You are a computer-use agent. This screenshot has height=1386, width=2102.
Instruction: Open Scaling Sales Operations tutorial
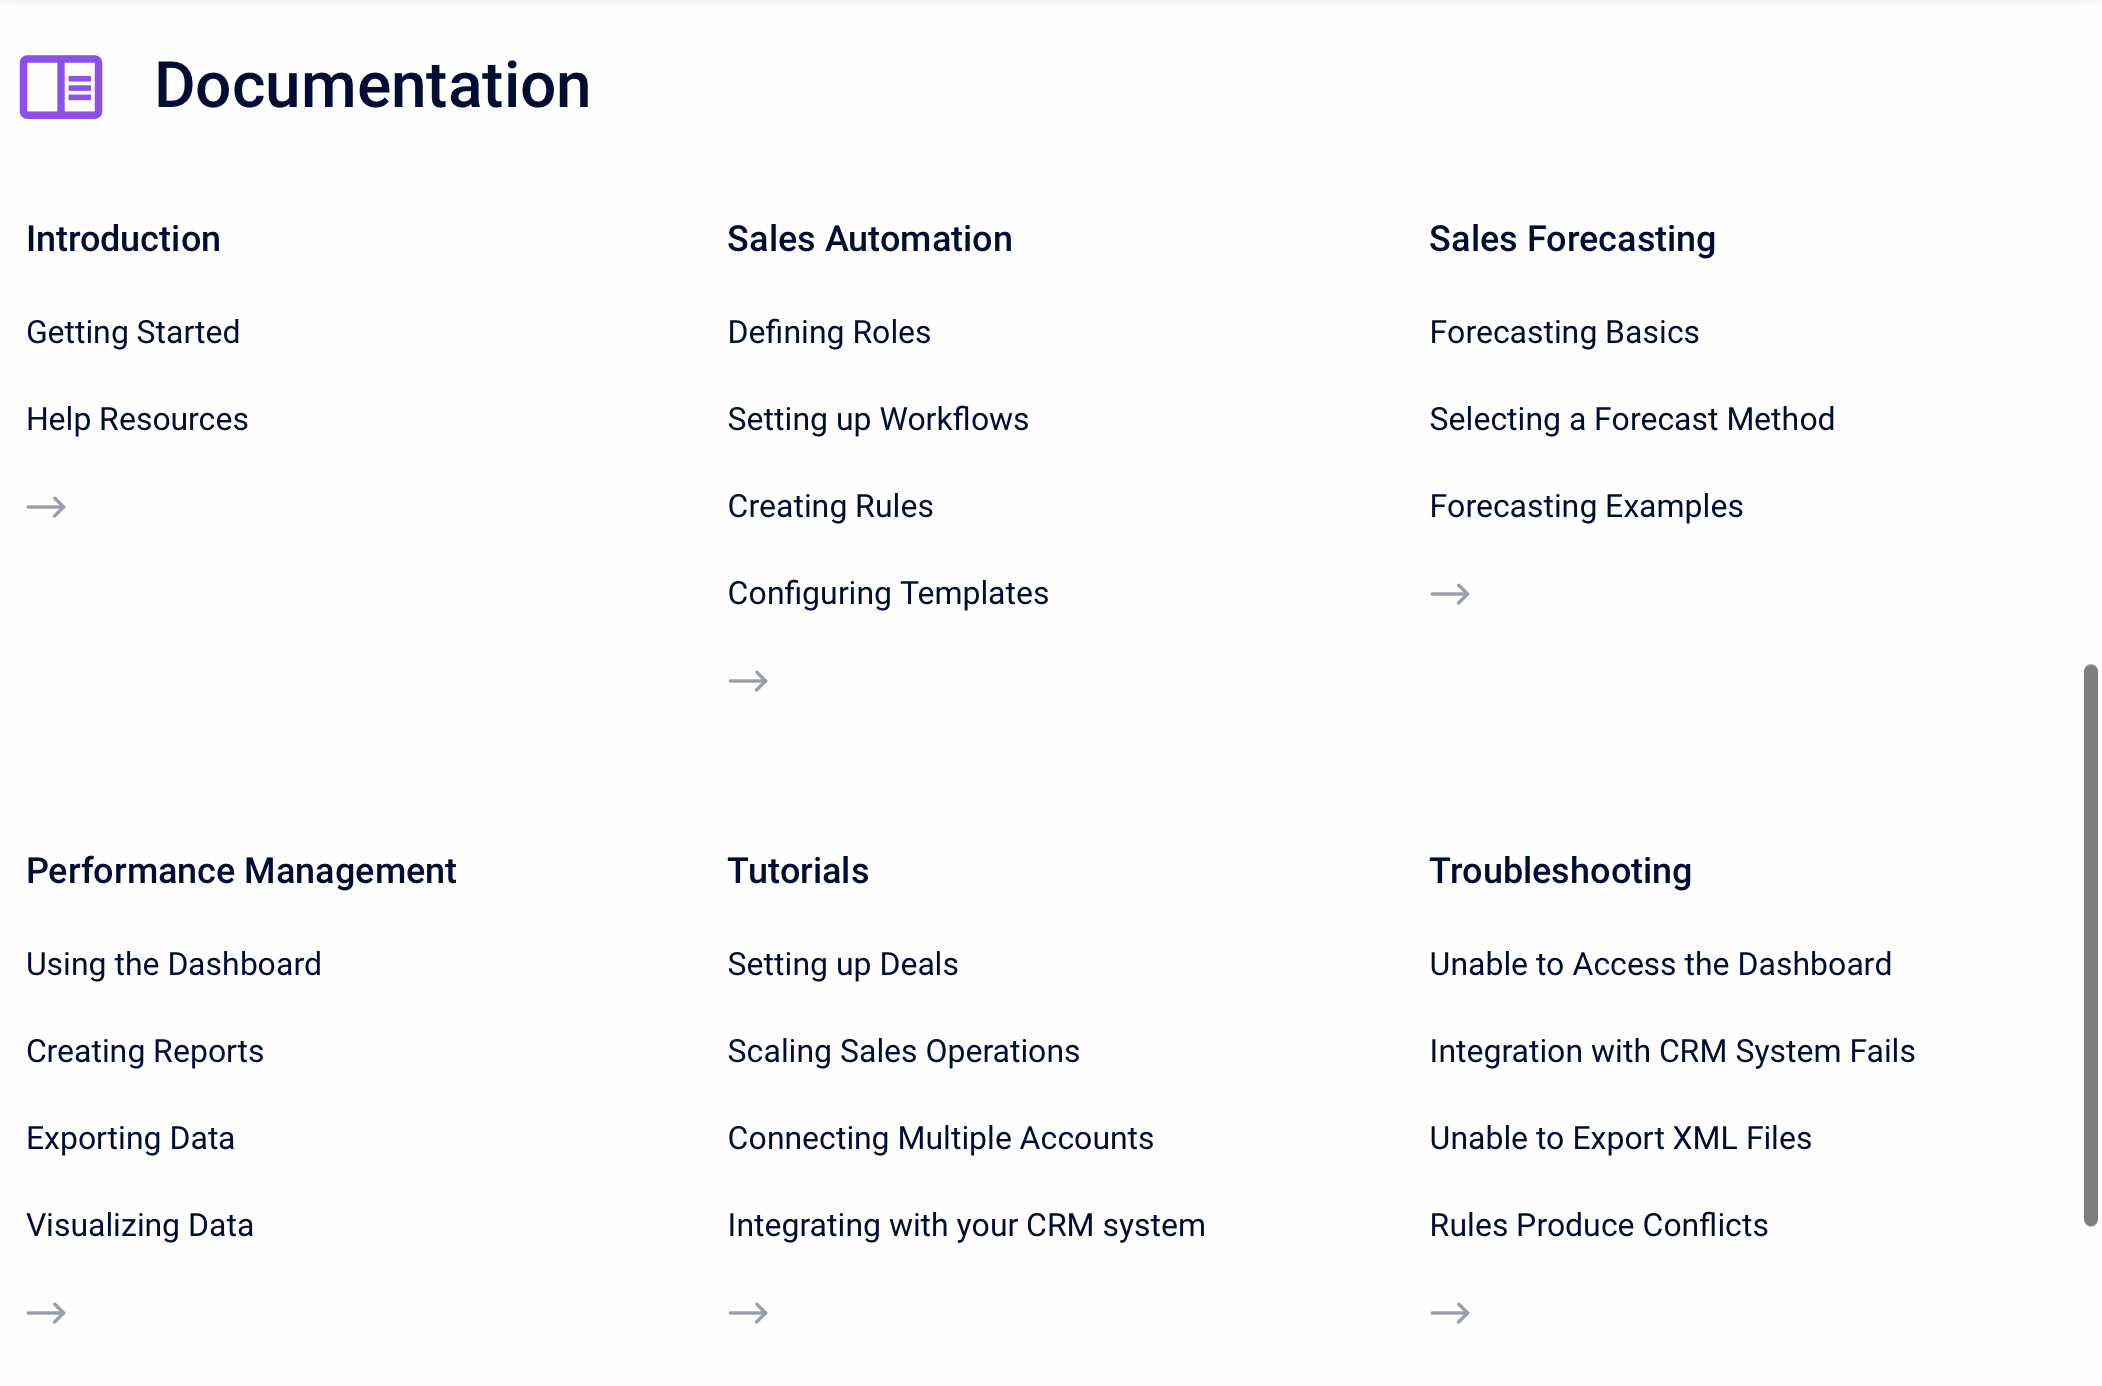903,1051
